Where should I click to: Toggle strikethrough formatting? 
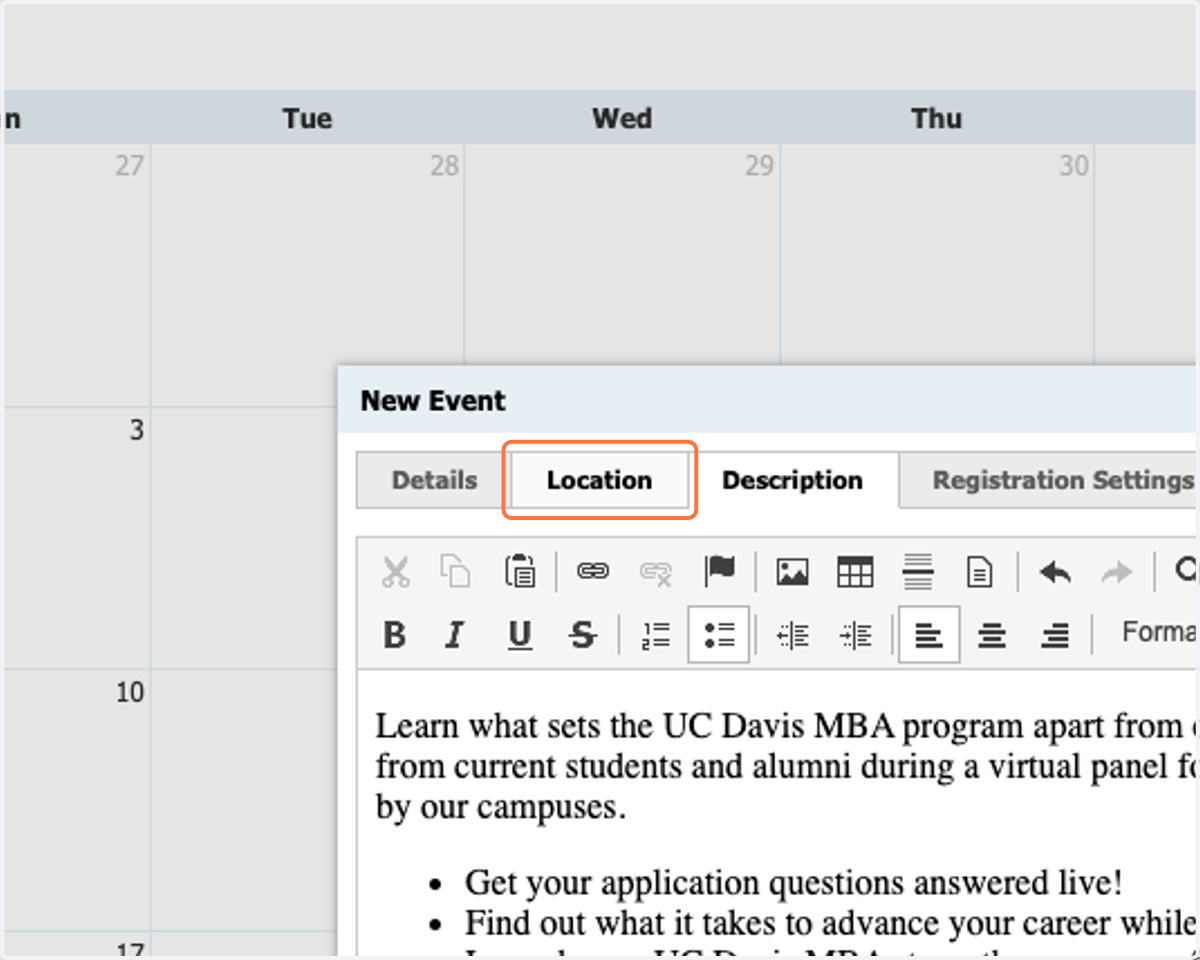[582, 635]
